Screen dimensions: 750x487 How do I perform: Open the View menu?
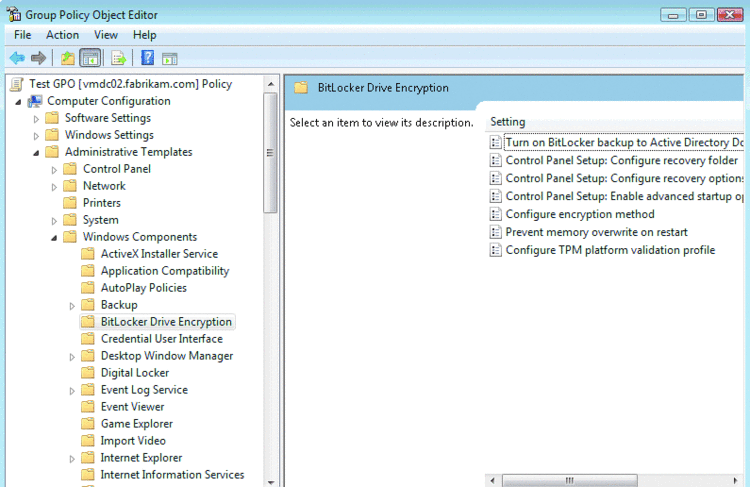[x=106, y=35]
